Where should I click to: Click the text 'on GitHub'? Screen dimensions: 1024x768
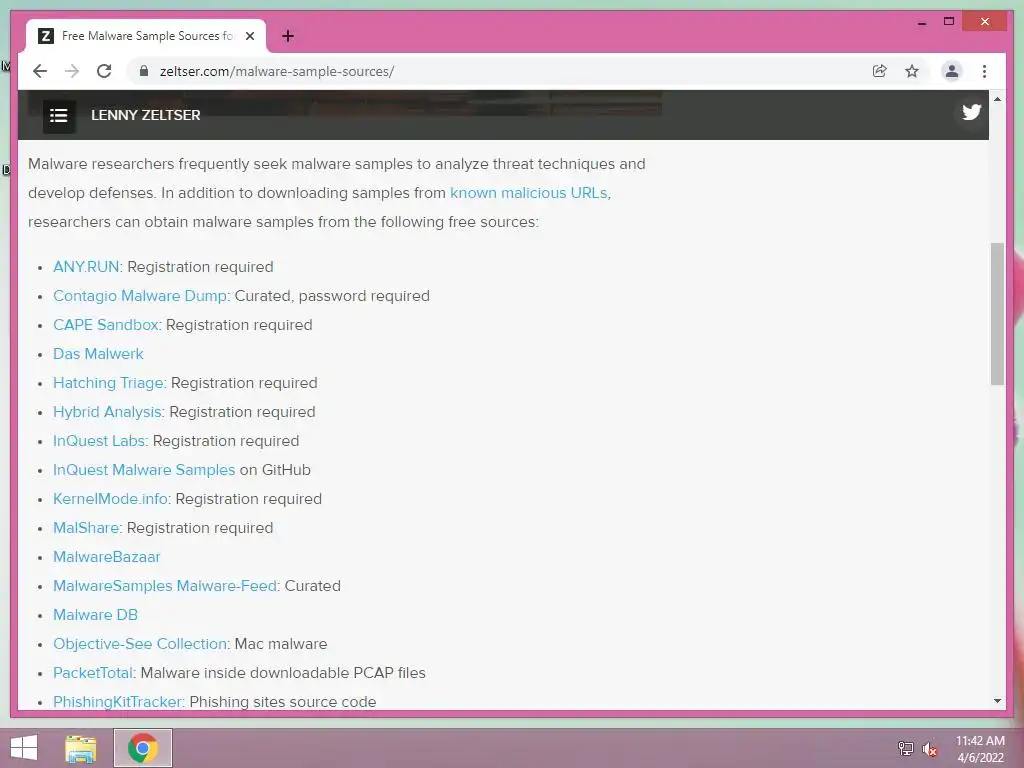point(275,470)
